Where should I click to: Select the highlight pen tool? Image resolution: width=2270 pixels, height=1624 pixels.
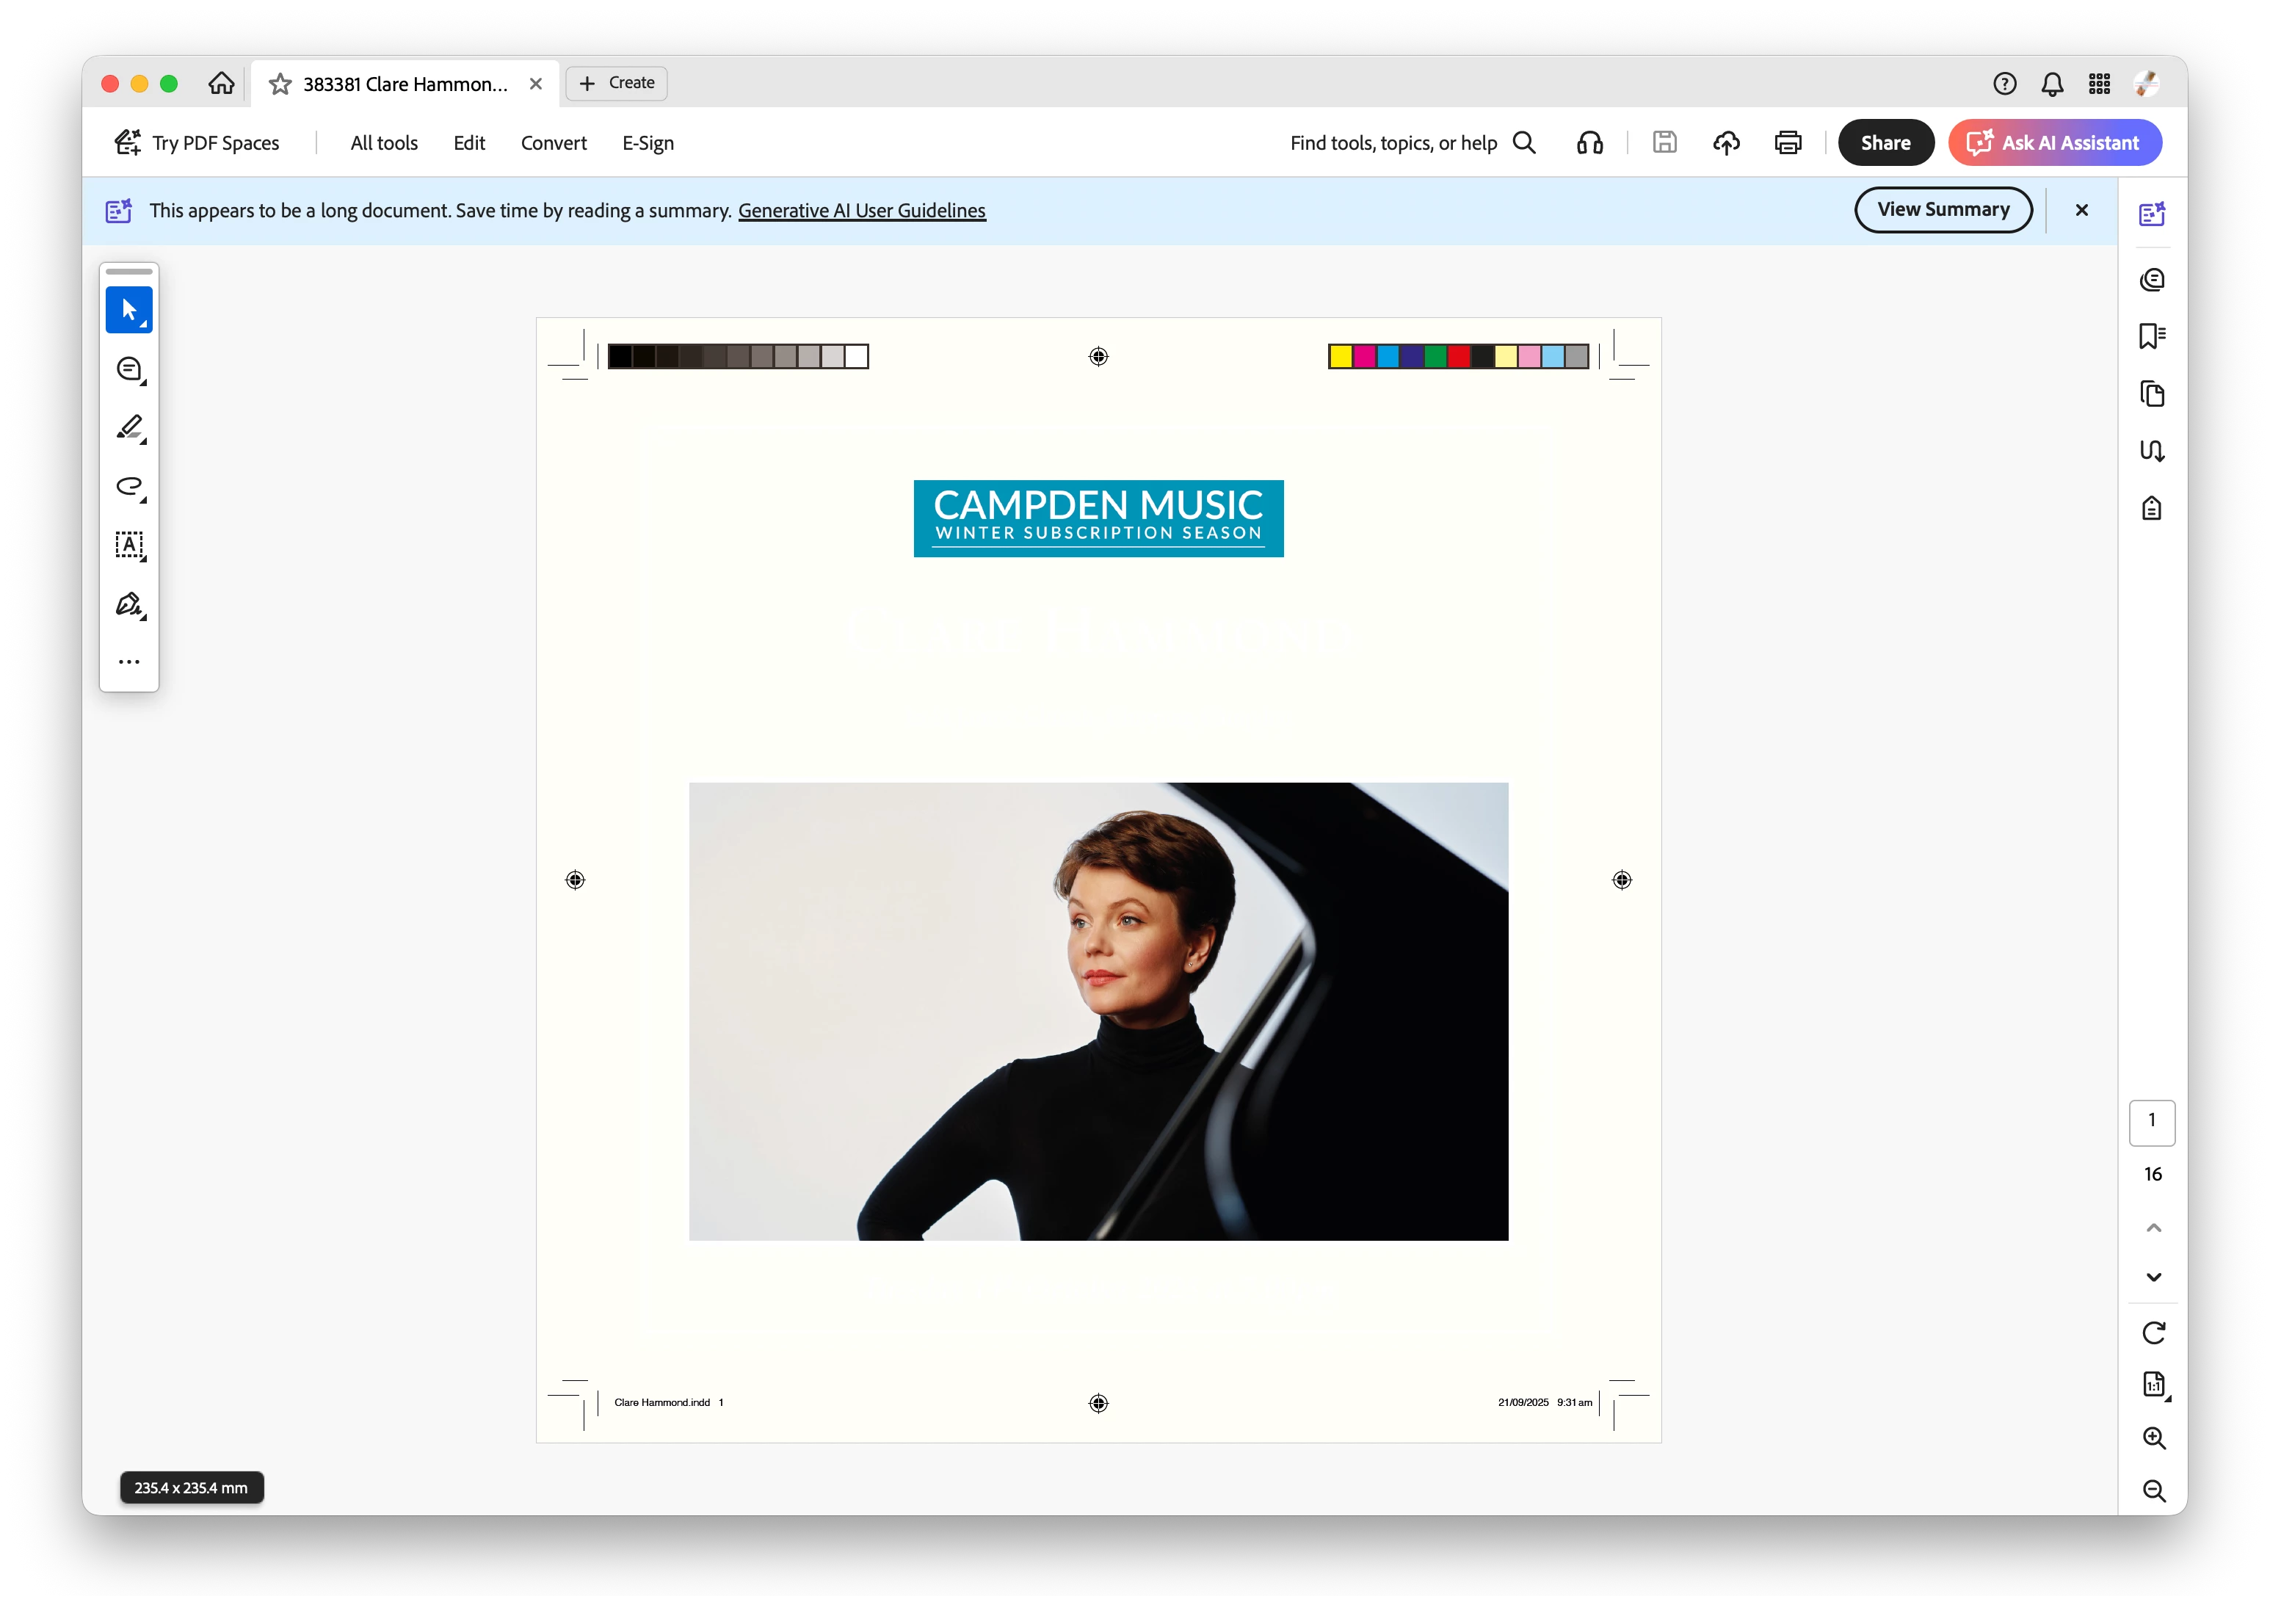click(129, 428)
